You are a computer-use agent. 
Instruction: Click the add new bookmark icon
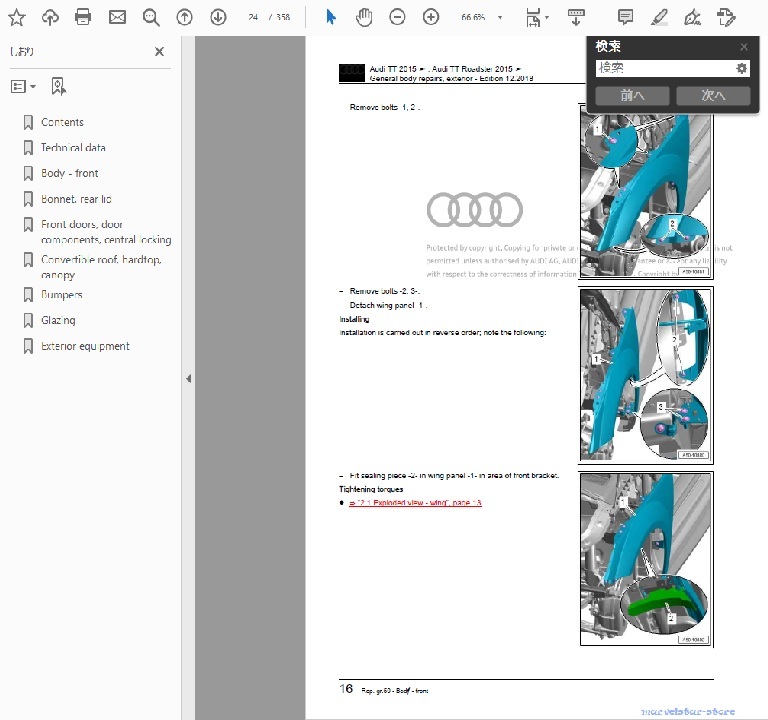coord(58,87)
